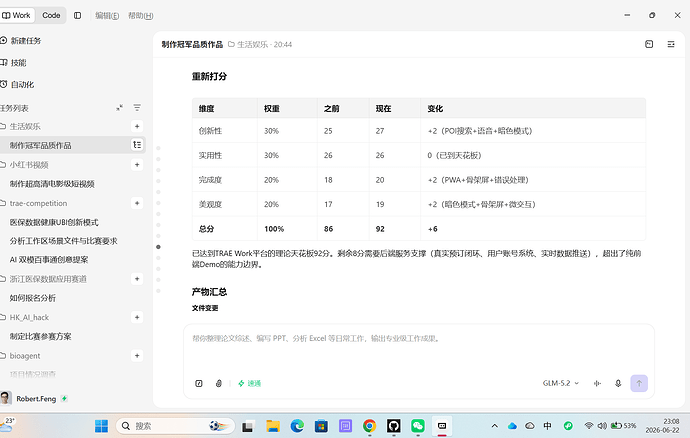Open battery status showing 53%
Viewport: 690px width, 438px height.
(624, 426)
